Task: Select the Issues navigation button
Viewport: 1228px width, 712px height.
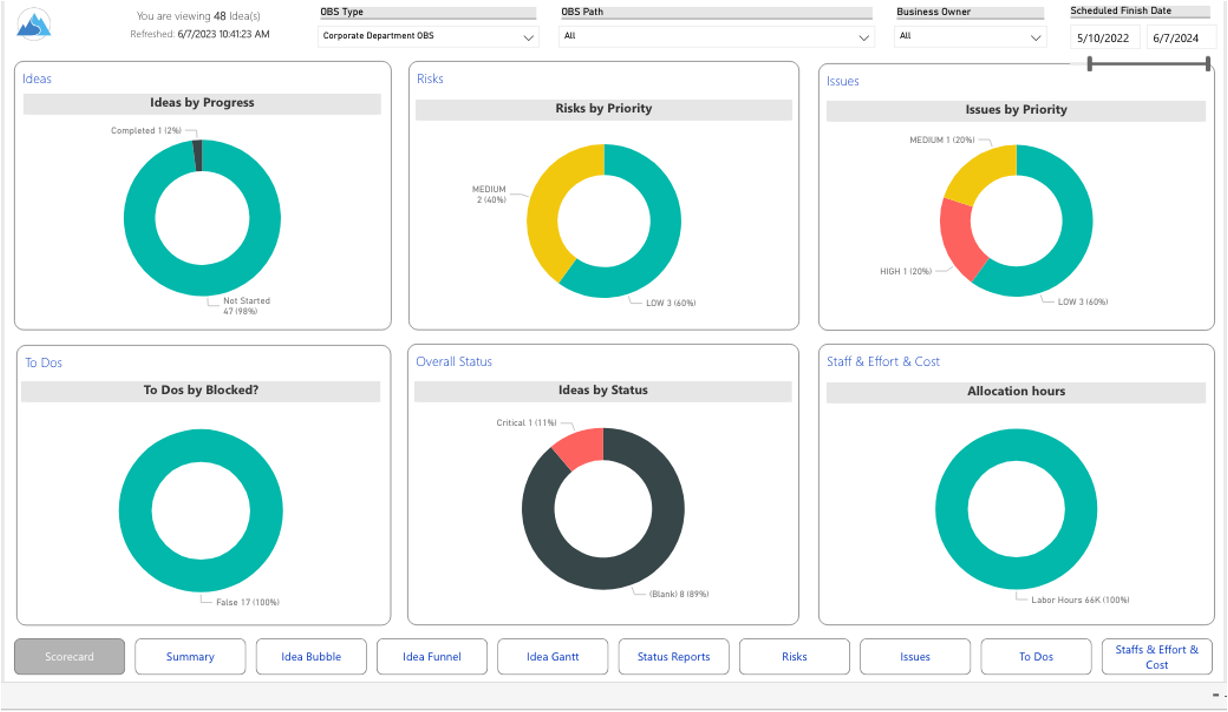Action: (915, 657)
